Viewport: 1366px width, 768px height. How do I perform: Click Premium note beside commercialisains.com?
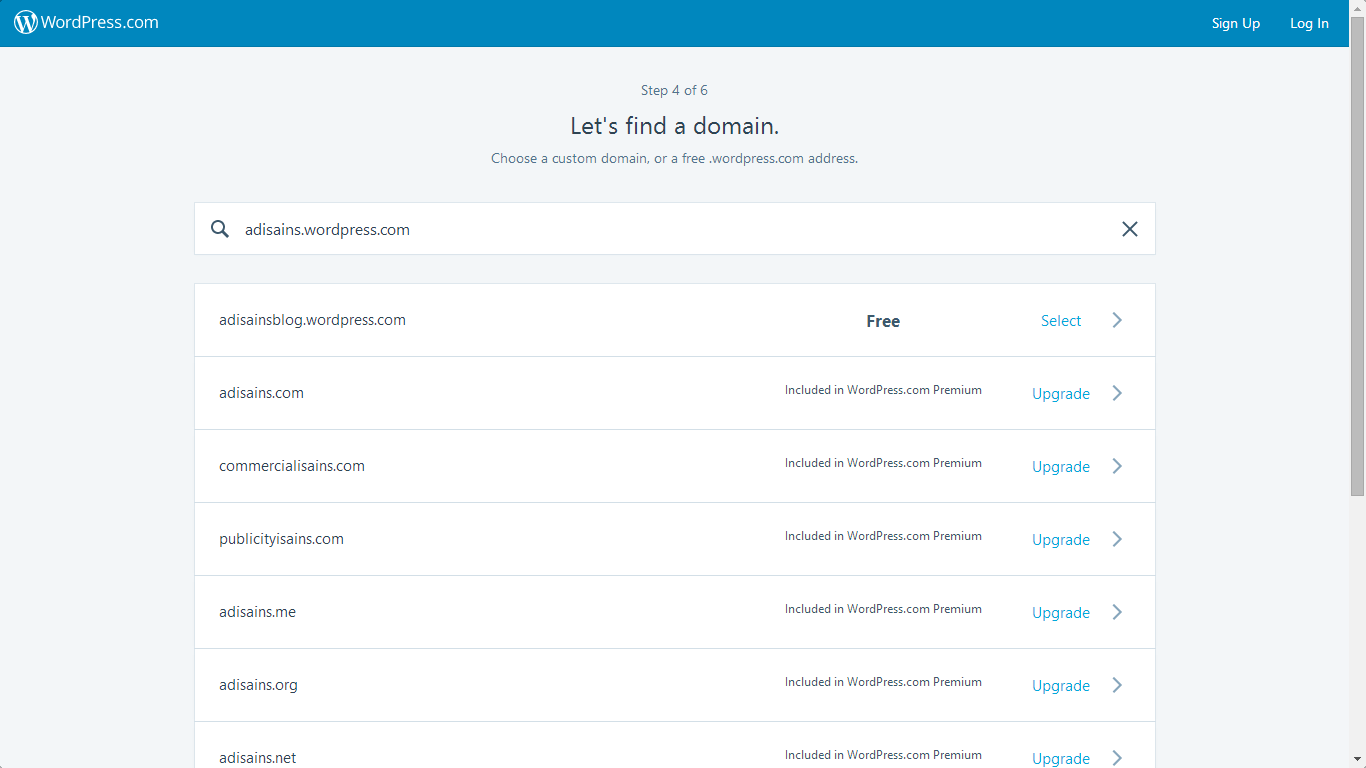point(883,463)
